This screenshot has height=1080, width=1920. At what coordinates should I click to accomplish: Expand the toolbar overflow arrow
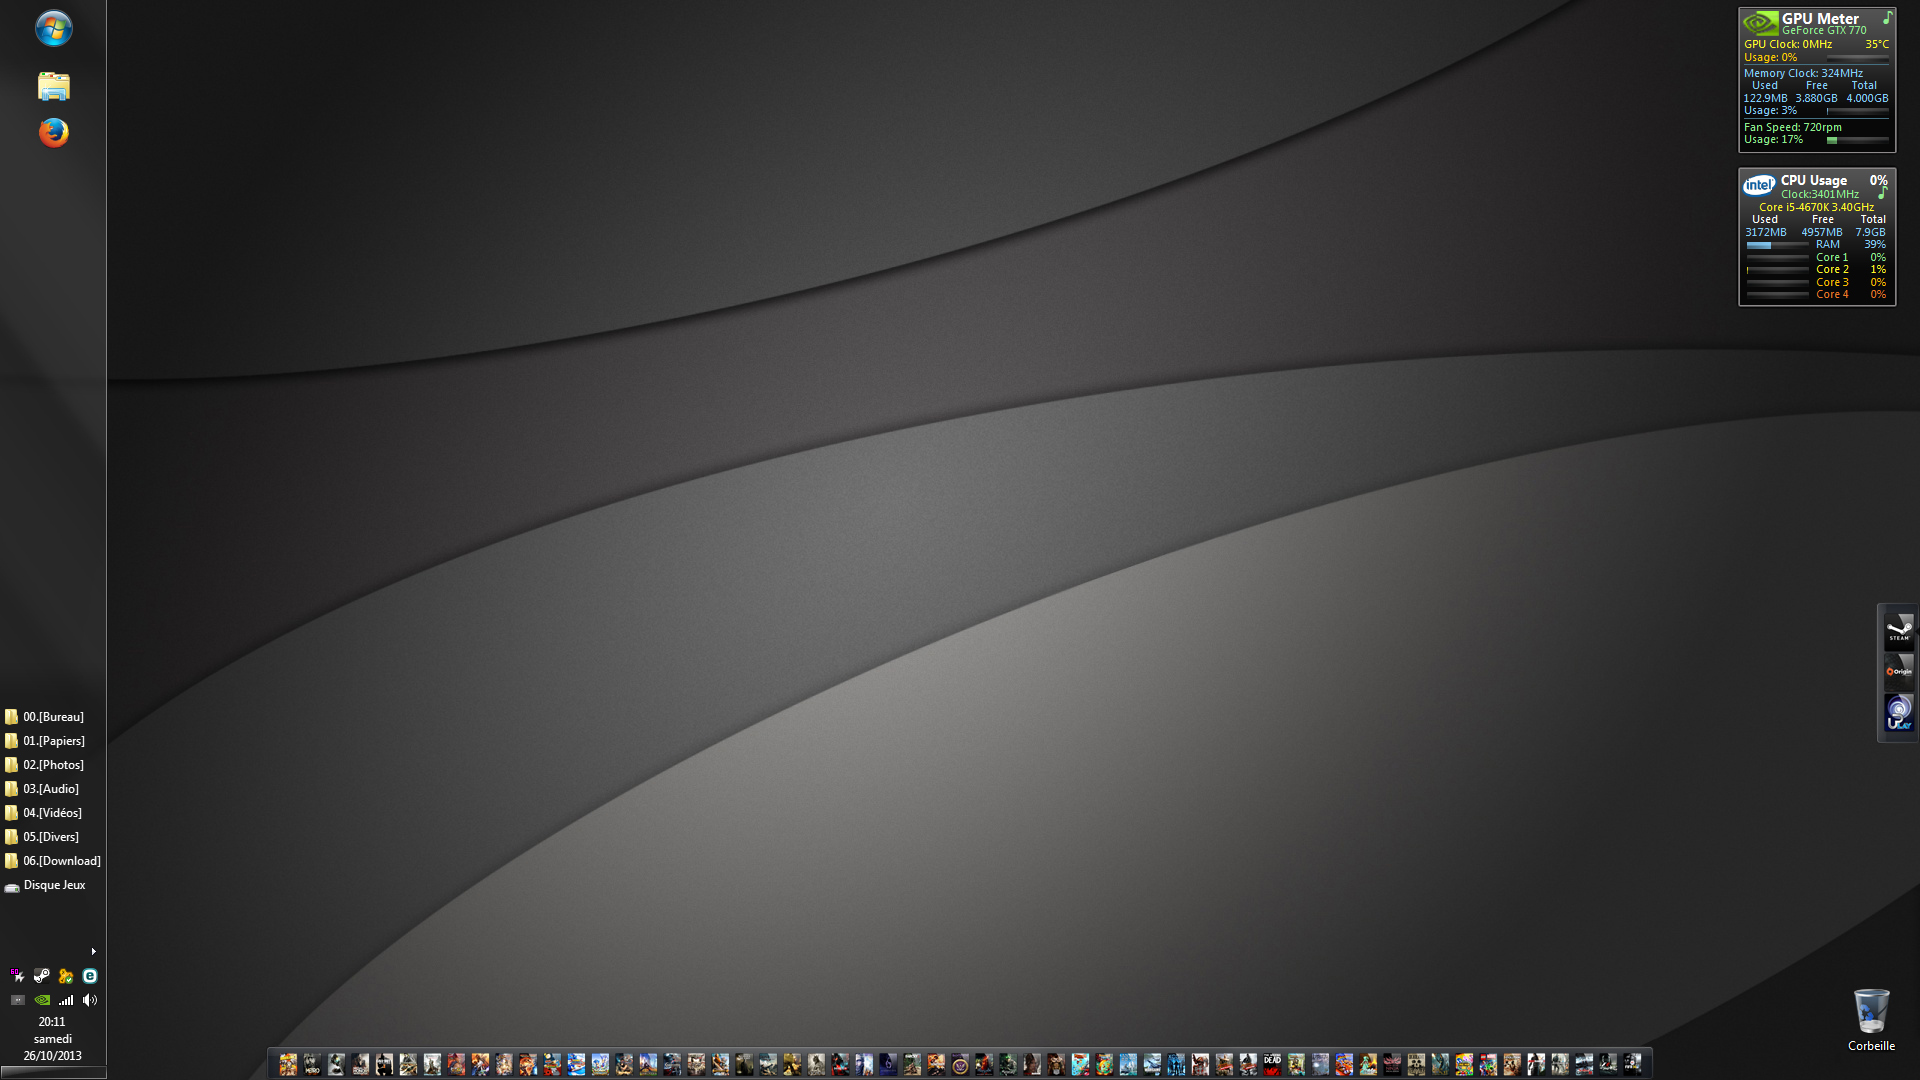tap(93, 952)
